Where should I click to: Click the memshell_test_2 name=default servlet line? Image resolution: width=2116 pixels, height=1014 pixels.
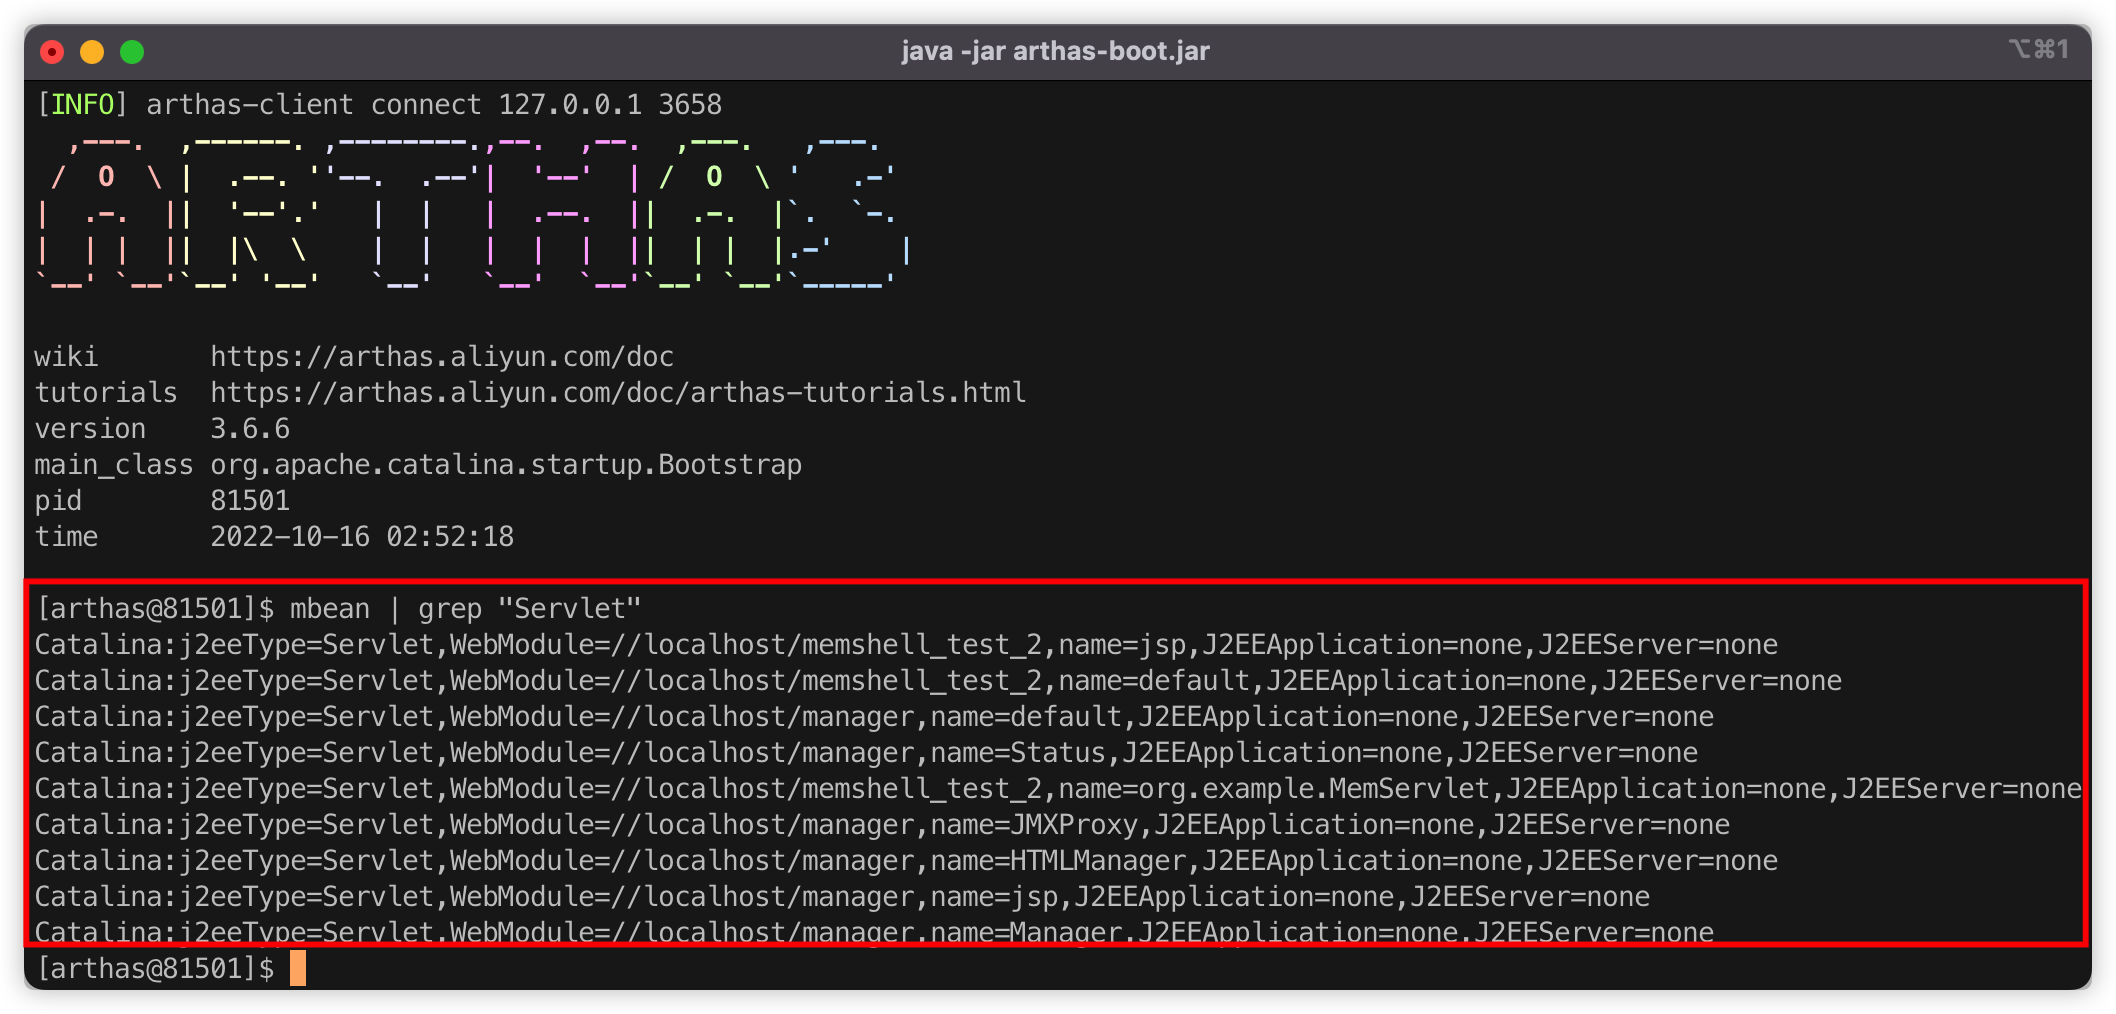938,681
